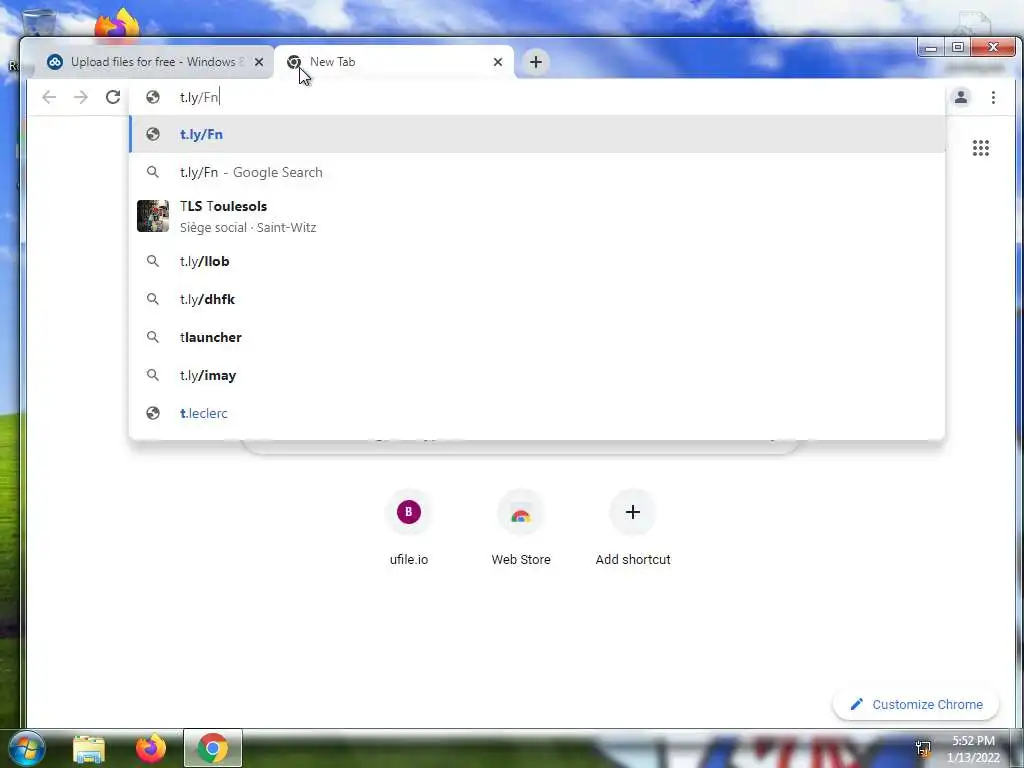Open a new tab with plus button
The height and width of the screenshot is (768, 1024).
(x=536, y=62)
